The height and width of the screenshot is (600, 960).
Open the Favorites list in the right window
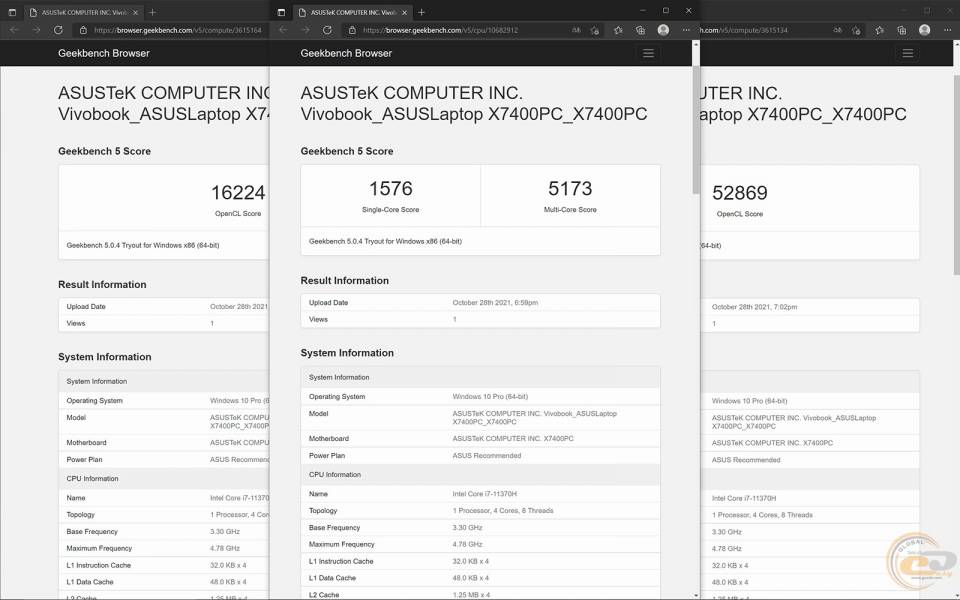pyautogui.click(x=879, y=30)
